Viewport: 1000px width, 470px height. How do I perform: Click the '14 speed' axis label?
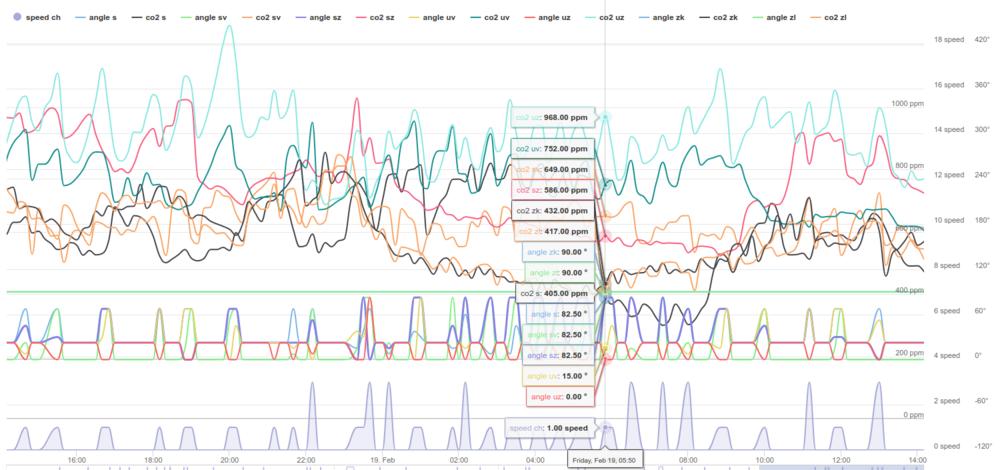click(949, 129)
